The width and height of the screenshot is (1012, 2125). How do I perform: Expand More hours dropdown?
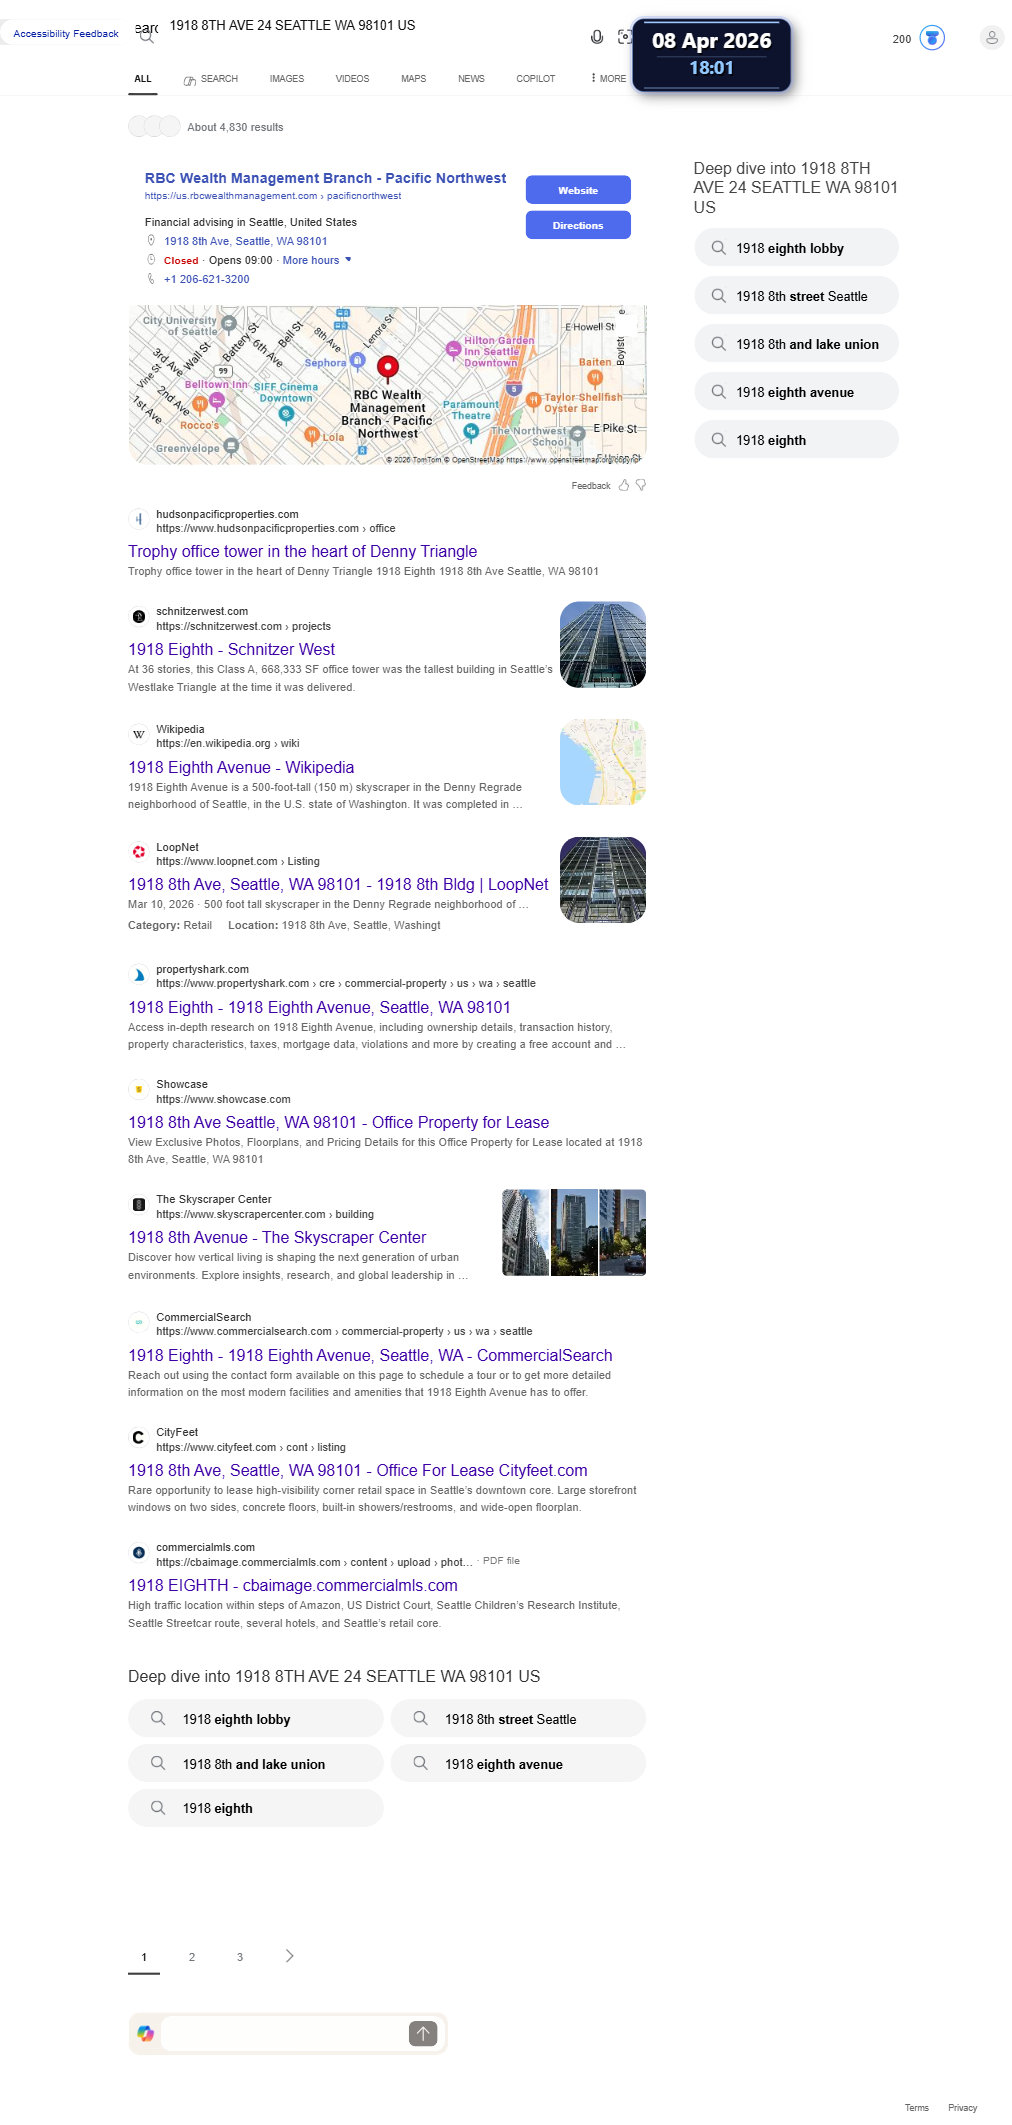[317, 260]
